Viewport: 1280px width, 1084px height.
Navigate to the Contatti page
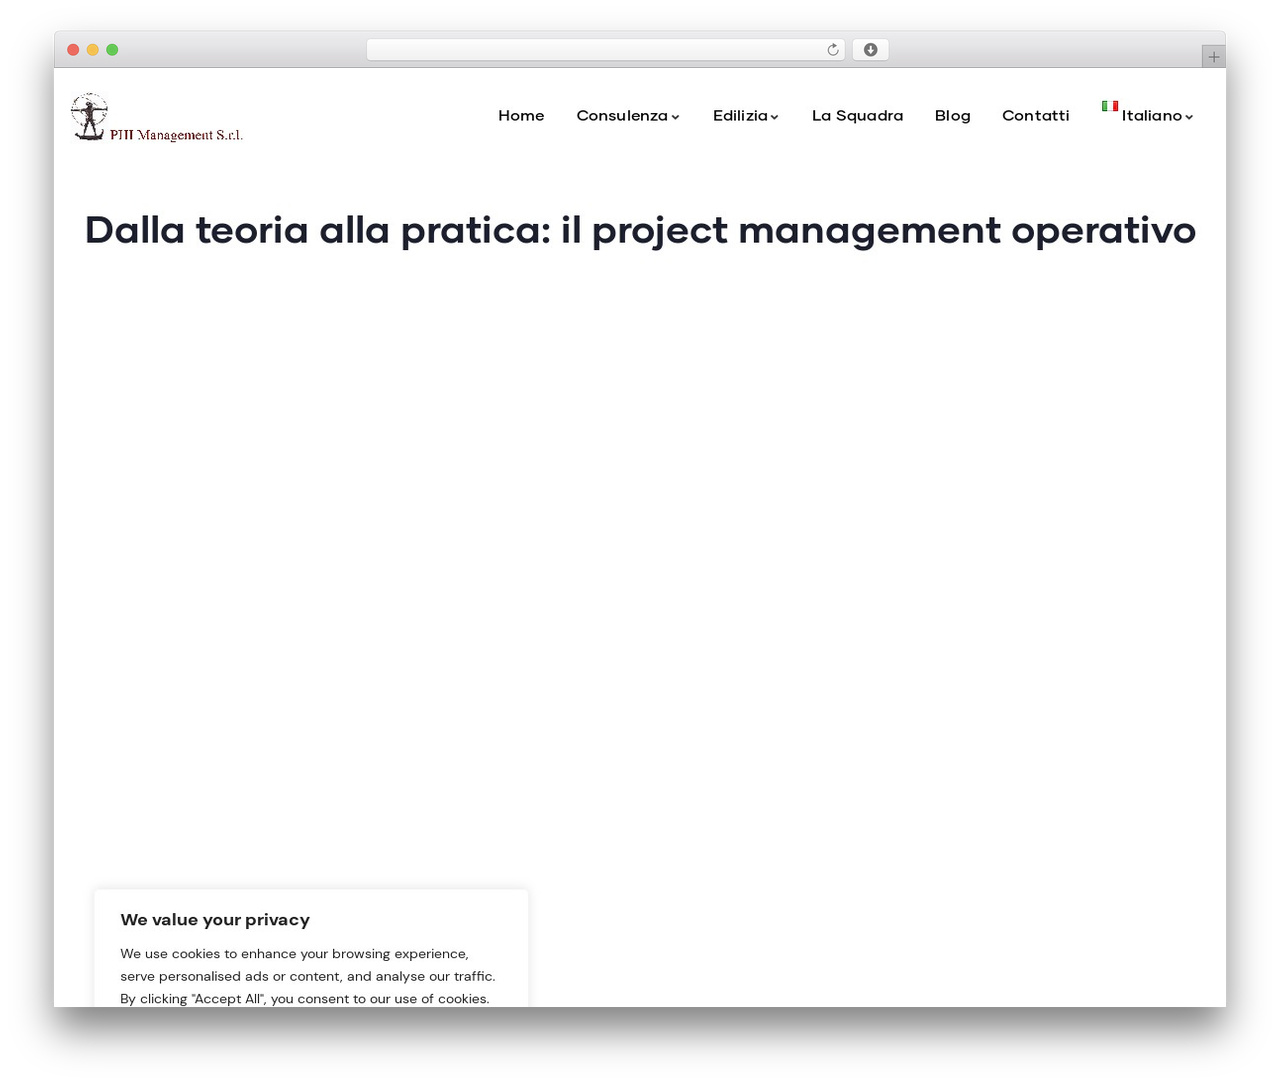coord(1035,116)
